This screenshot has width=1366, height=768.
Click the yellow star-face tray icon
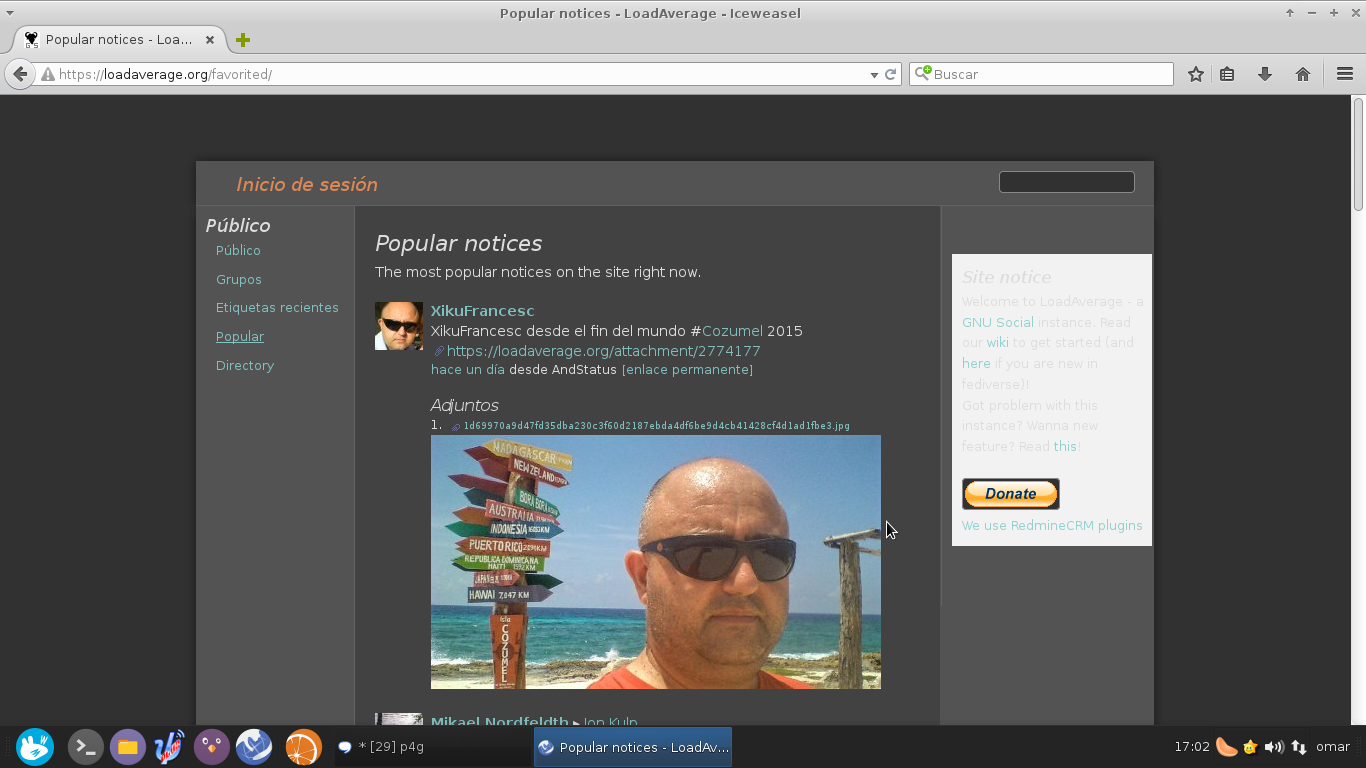click(1250, 747)
